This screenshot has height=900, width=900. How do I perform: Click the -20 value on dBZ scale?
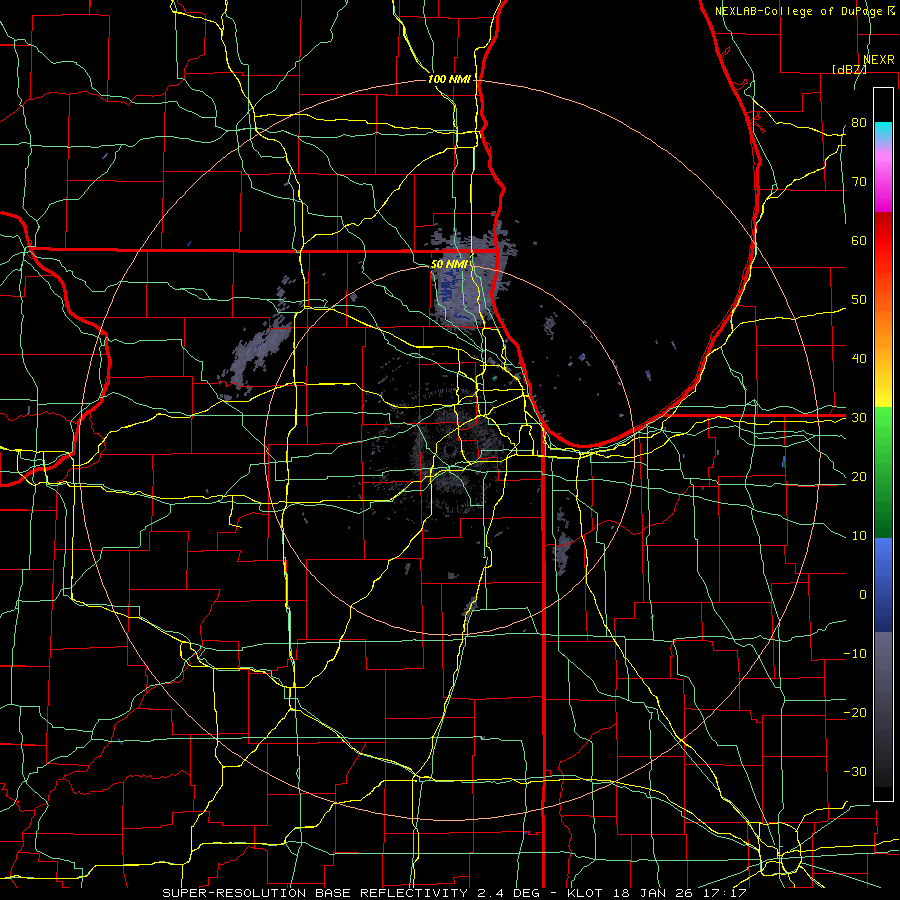(x=855, y=713)
